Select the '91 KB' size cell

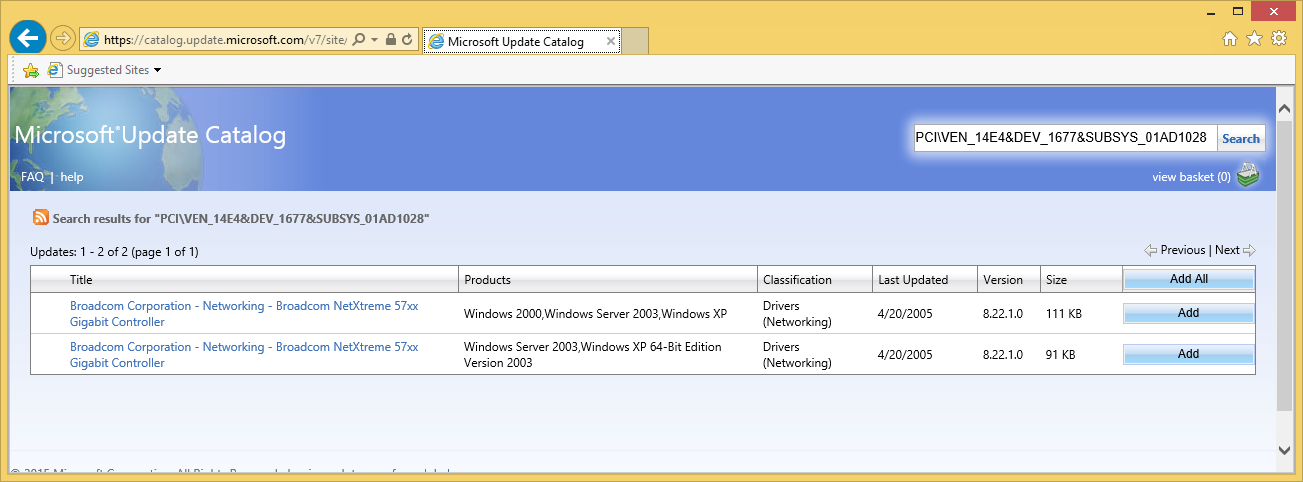pyautogui.click(x=1060, y=355)
